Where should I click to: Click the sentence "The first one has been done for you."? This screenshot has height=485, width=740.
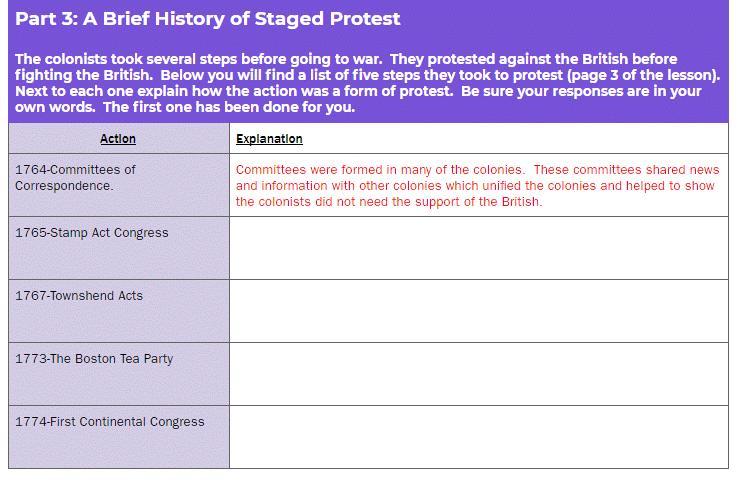tap(229, 107)
